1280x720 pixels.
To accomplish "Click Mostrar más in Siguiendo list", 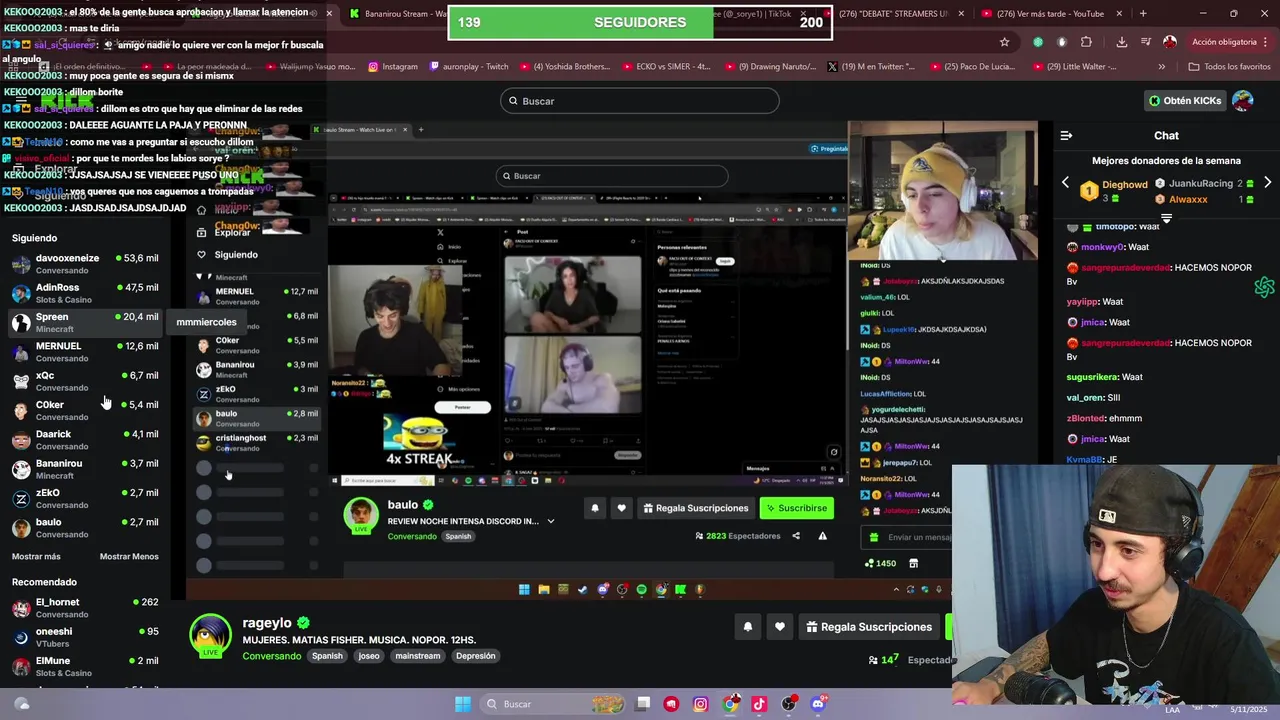I will click(36, 557).
